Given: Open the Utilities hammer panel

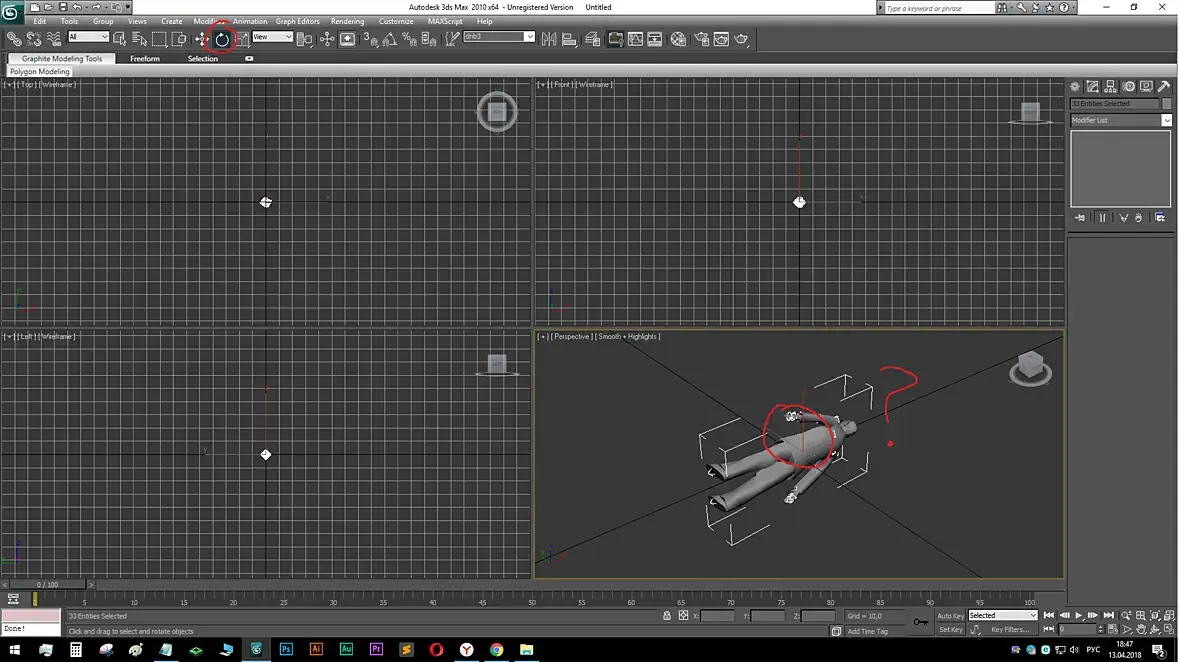Looking at the screenshot, I should (1164, 87).
